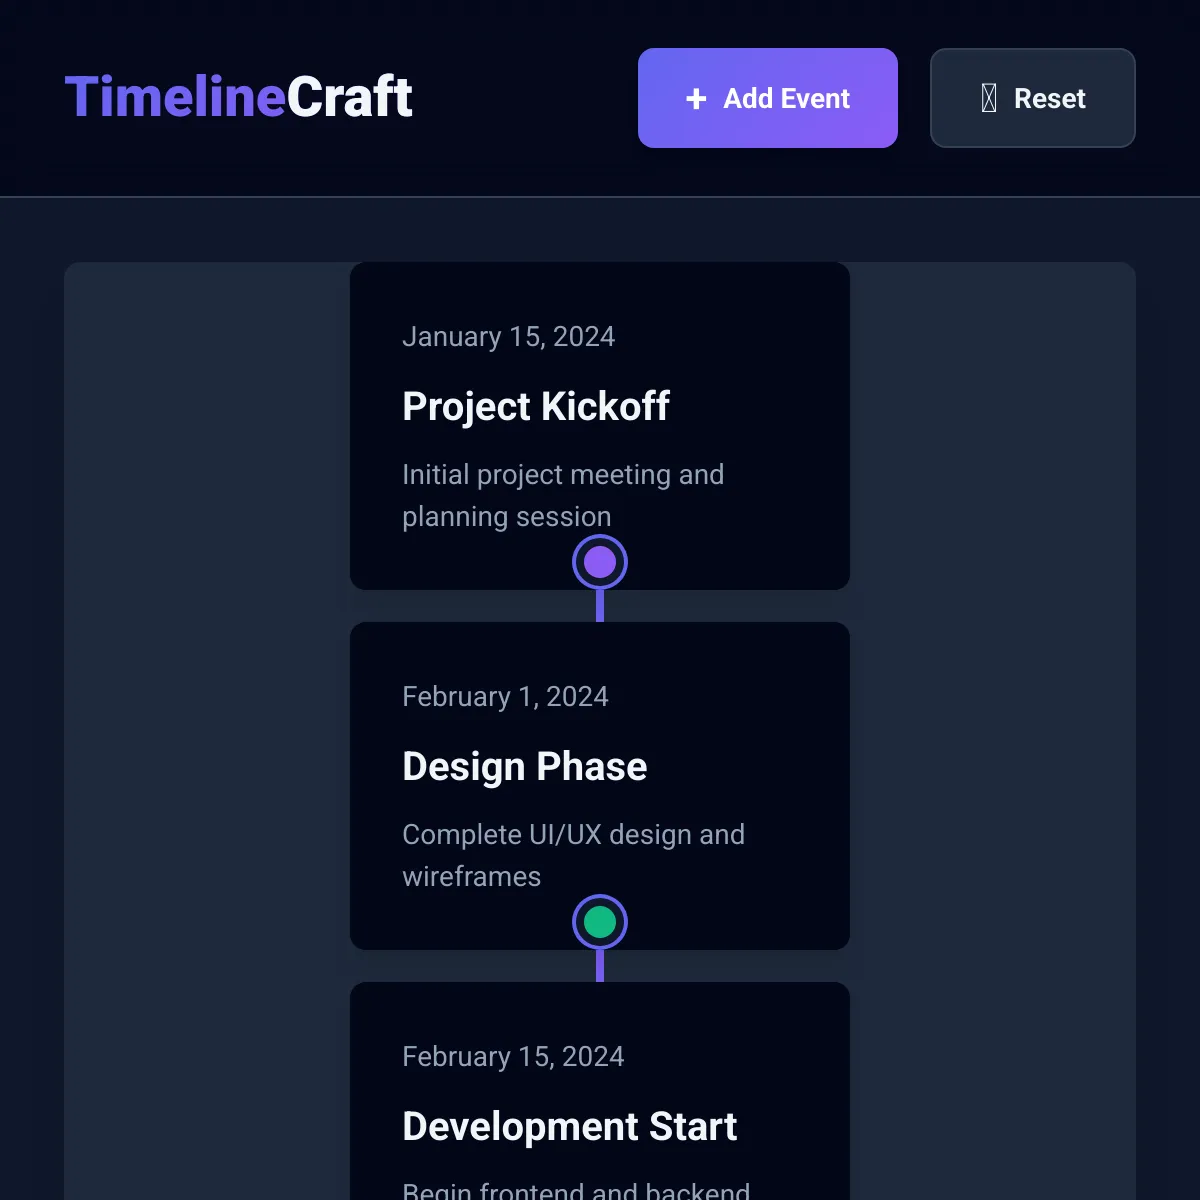Select the purple Project Kickoff timeline marker
1200x1200 pixels.
click(x=600, y=562)
